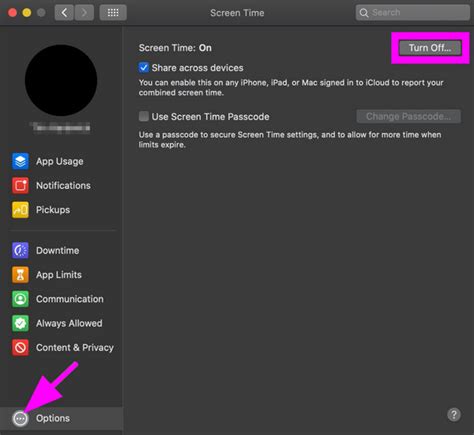Open the green Communication contact icon
Screen dimensions: 474x435
pos(20,299)
